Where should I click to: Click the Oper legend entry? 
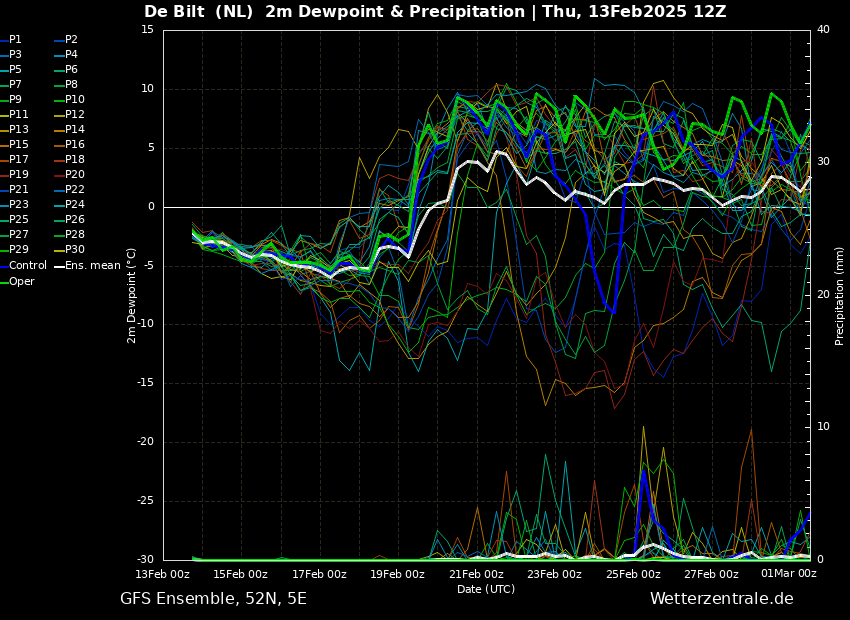point(17,281)
